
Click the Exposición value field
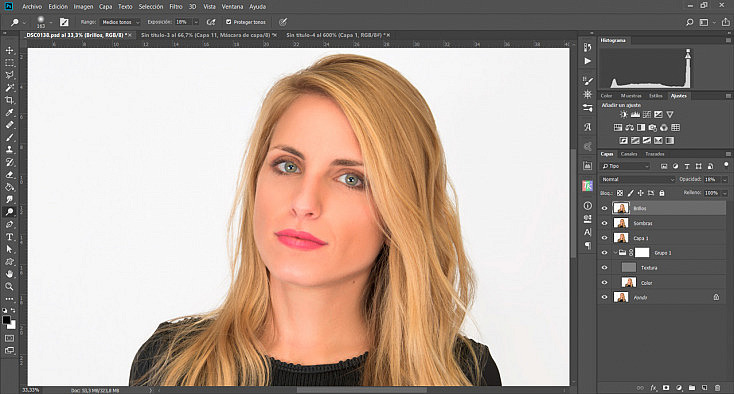183,22
